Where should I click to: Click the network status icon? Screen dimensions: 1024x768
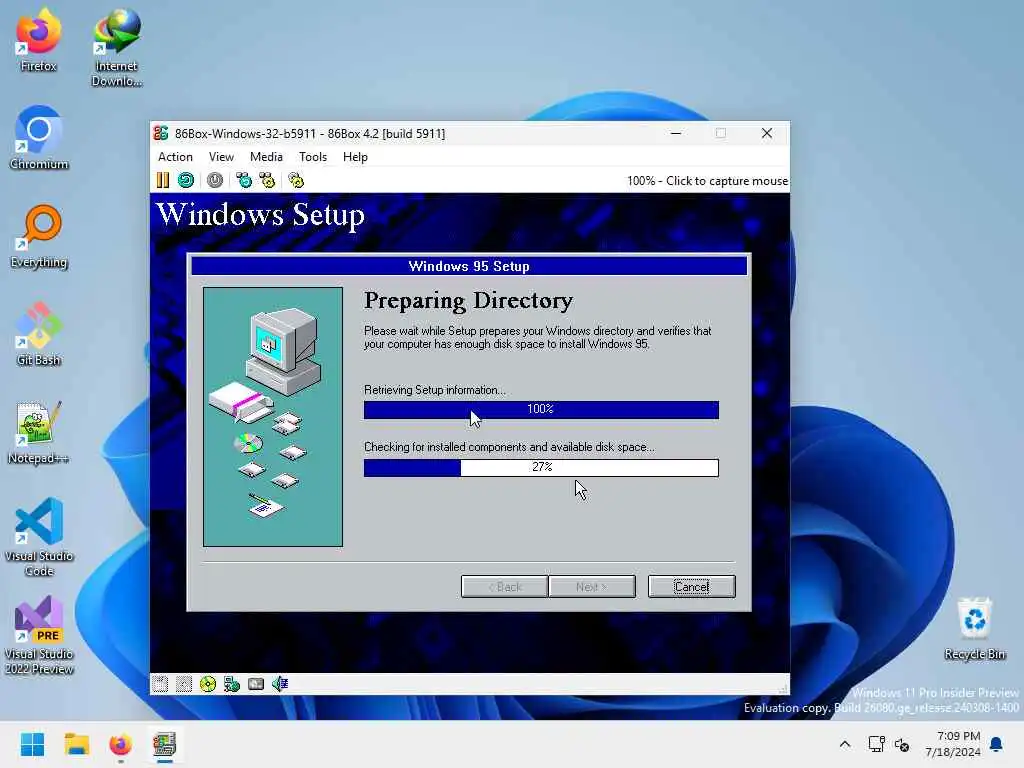click(x=232, y=684)
